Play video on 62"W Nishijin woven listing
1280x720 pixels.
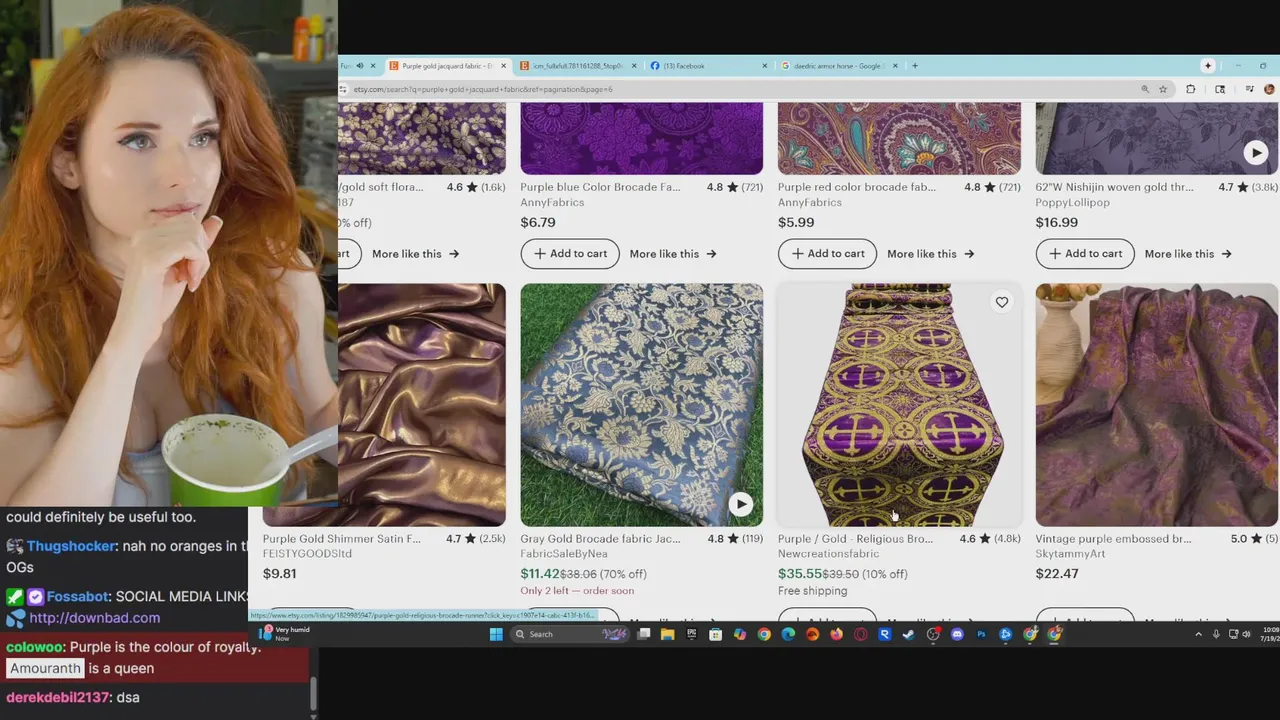coord(1255,153)
